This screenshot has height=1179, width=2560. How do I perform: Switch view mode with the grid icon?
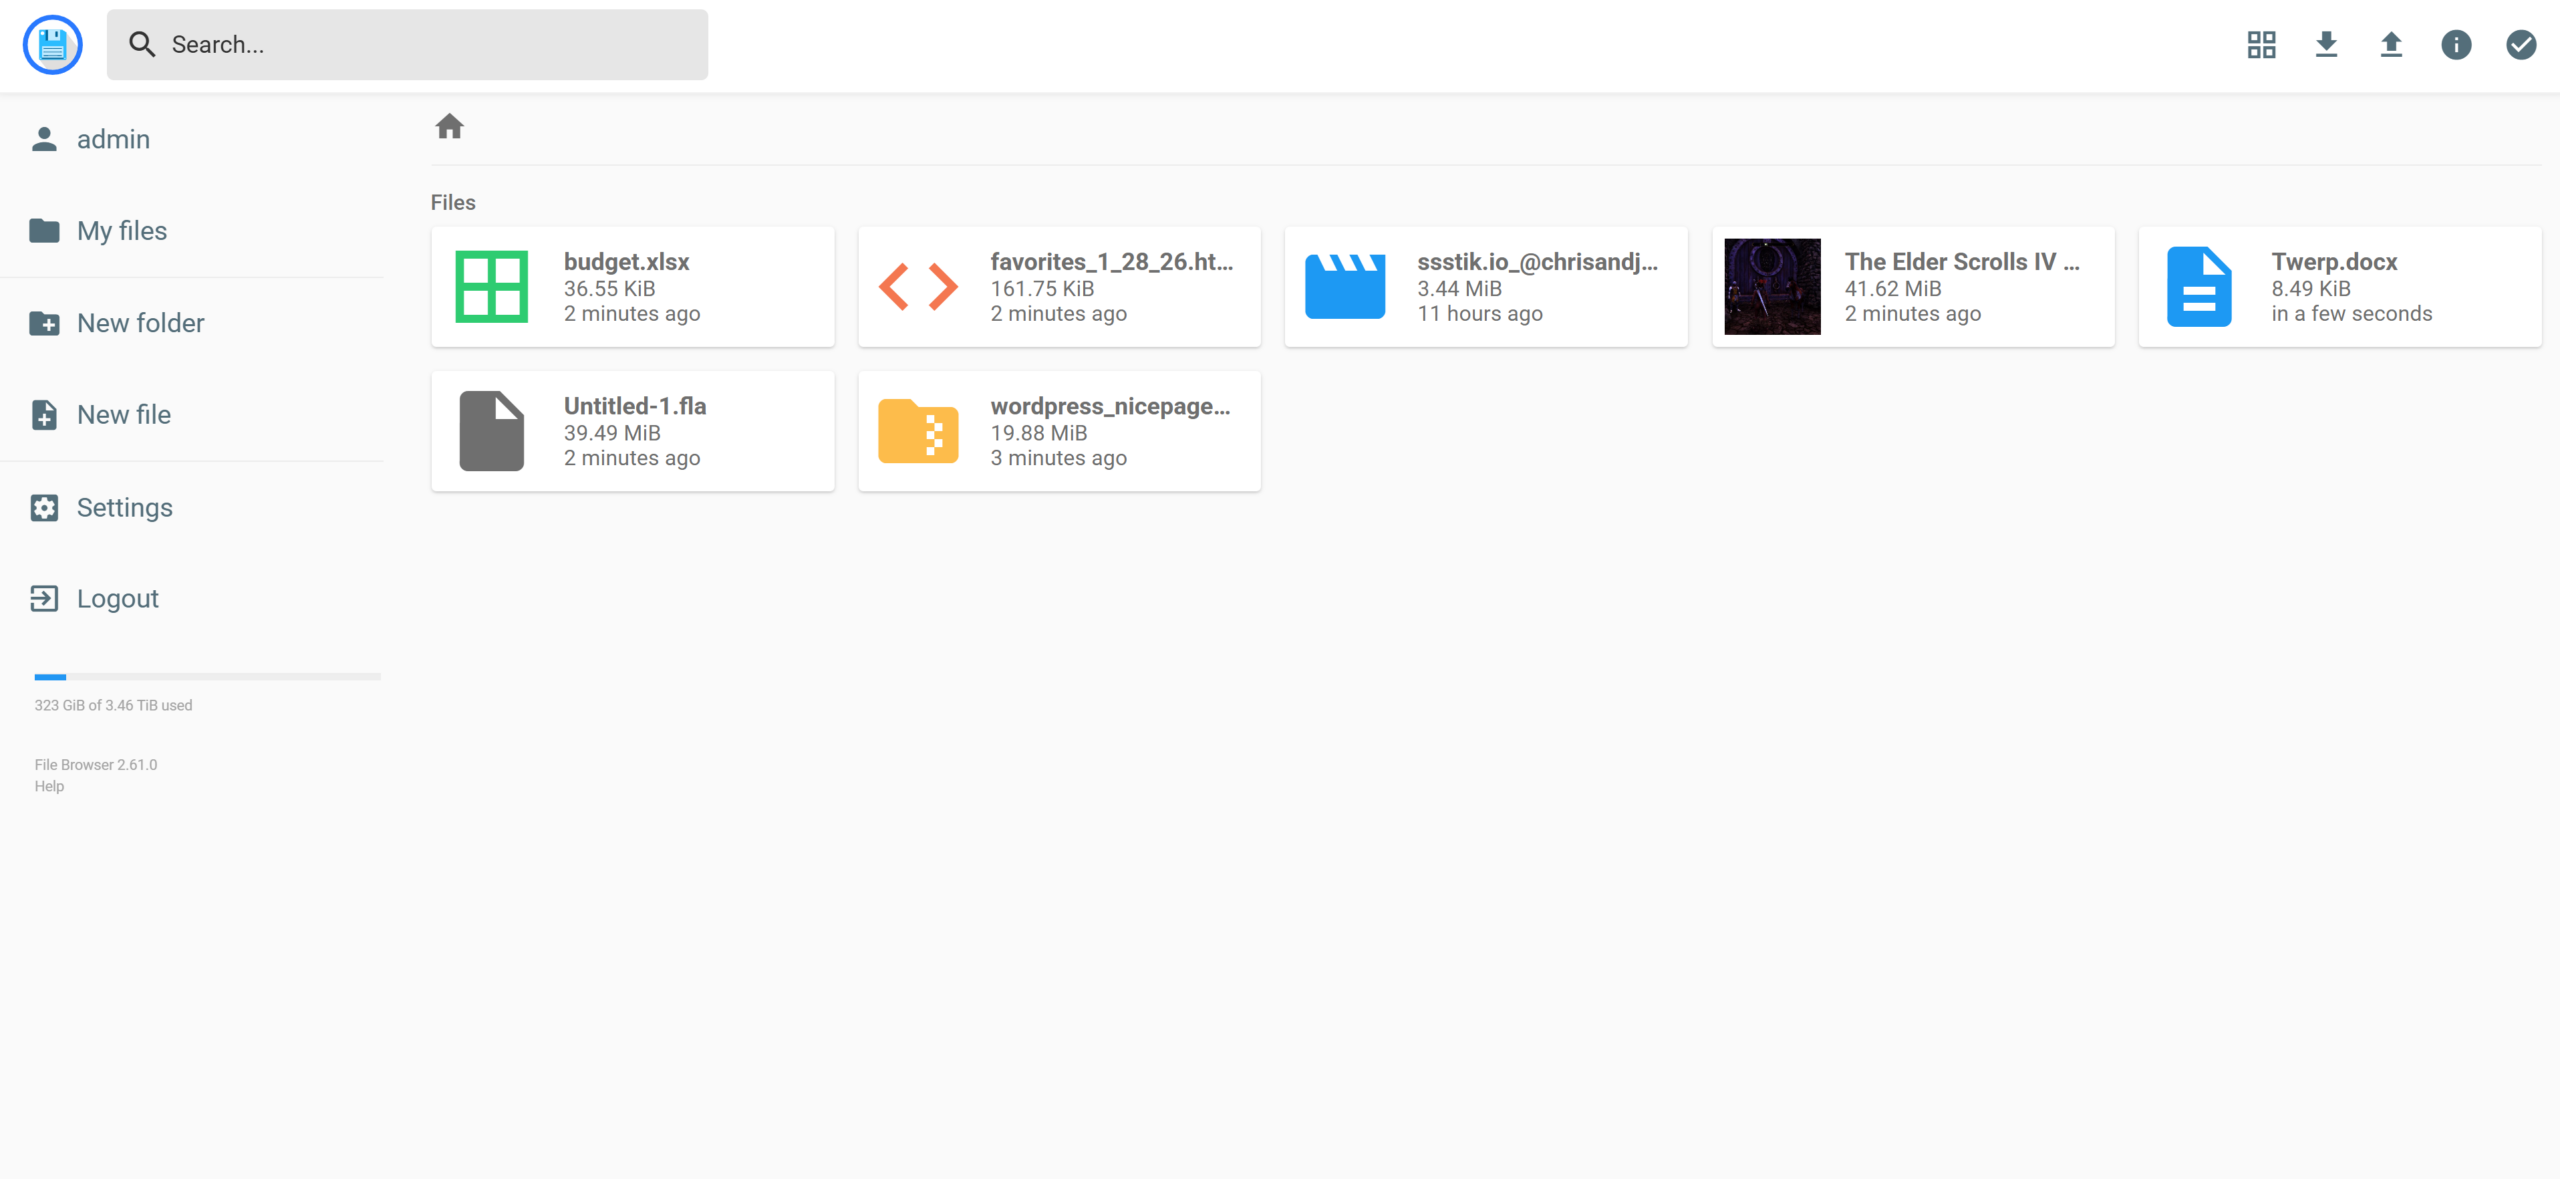coord(2261,45)
